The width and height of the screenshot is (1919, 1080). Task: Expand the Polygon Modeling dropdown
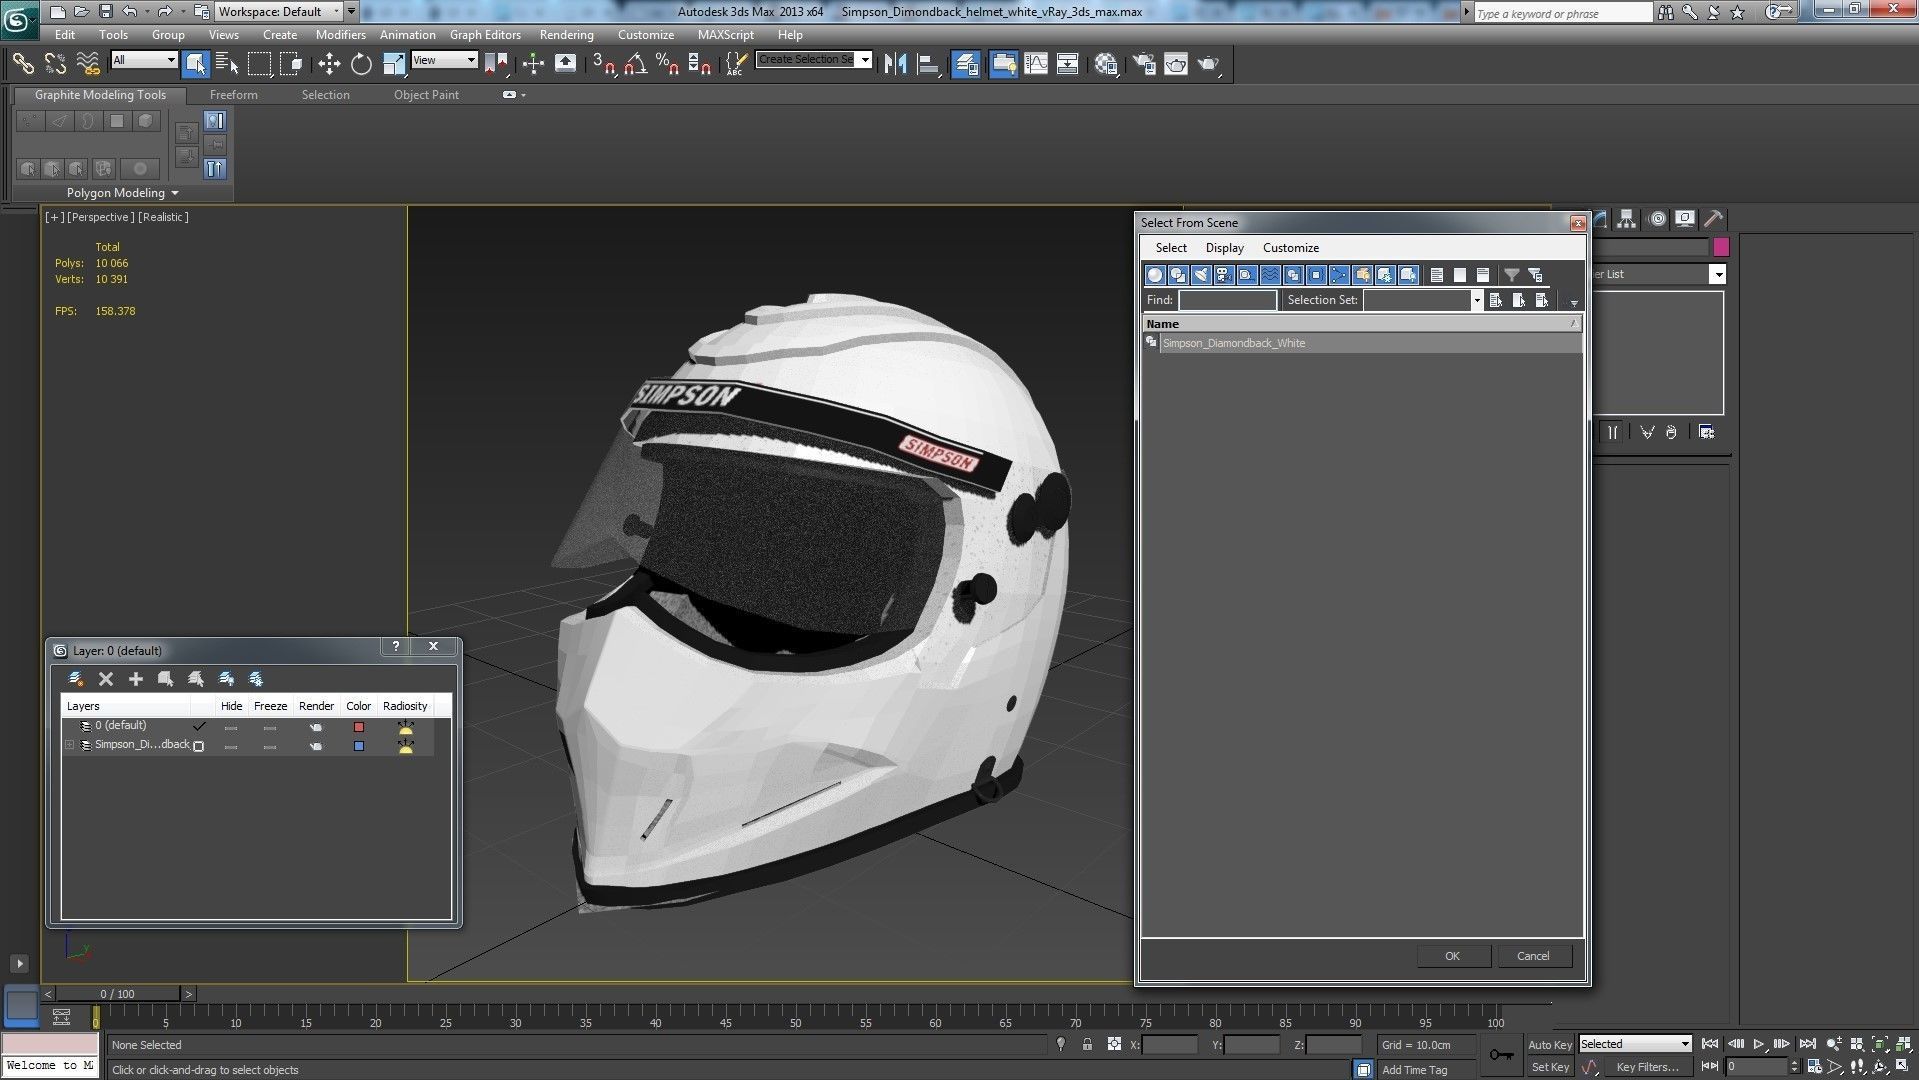click(123, 193)
